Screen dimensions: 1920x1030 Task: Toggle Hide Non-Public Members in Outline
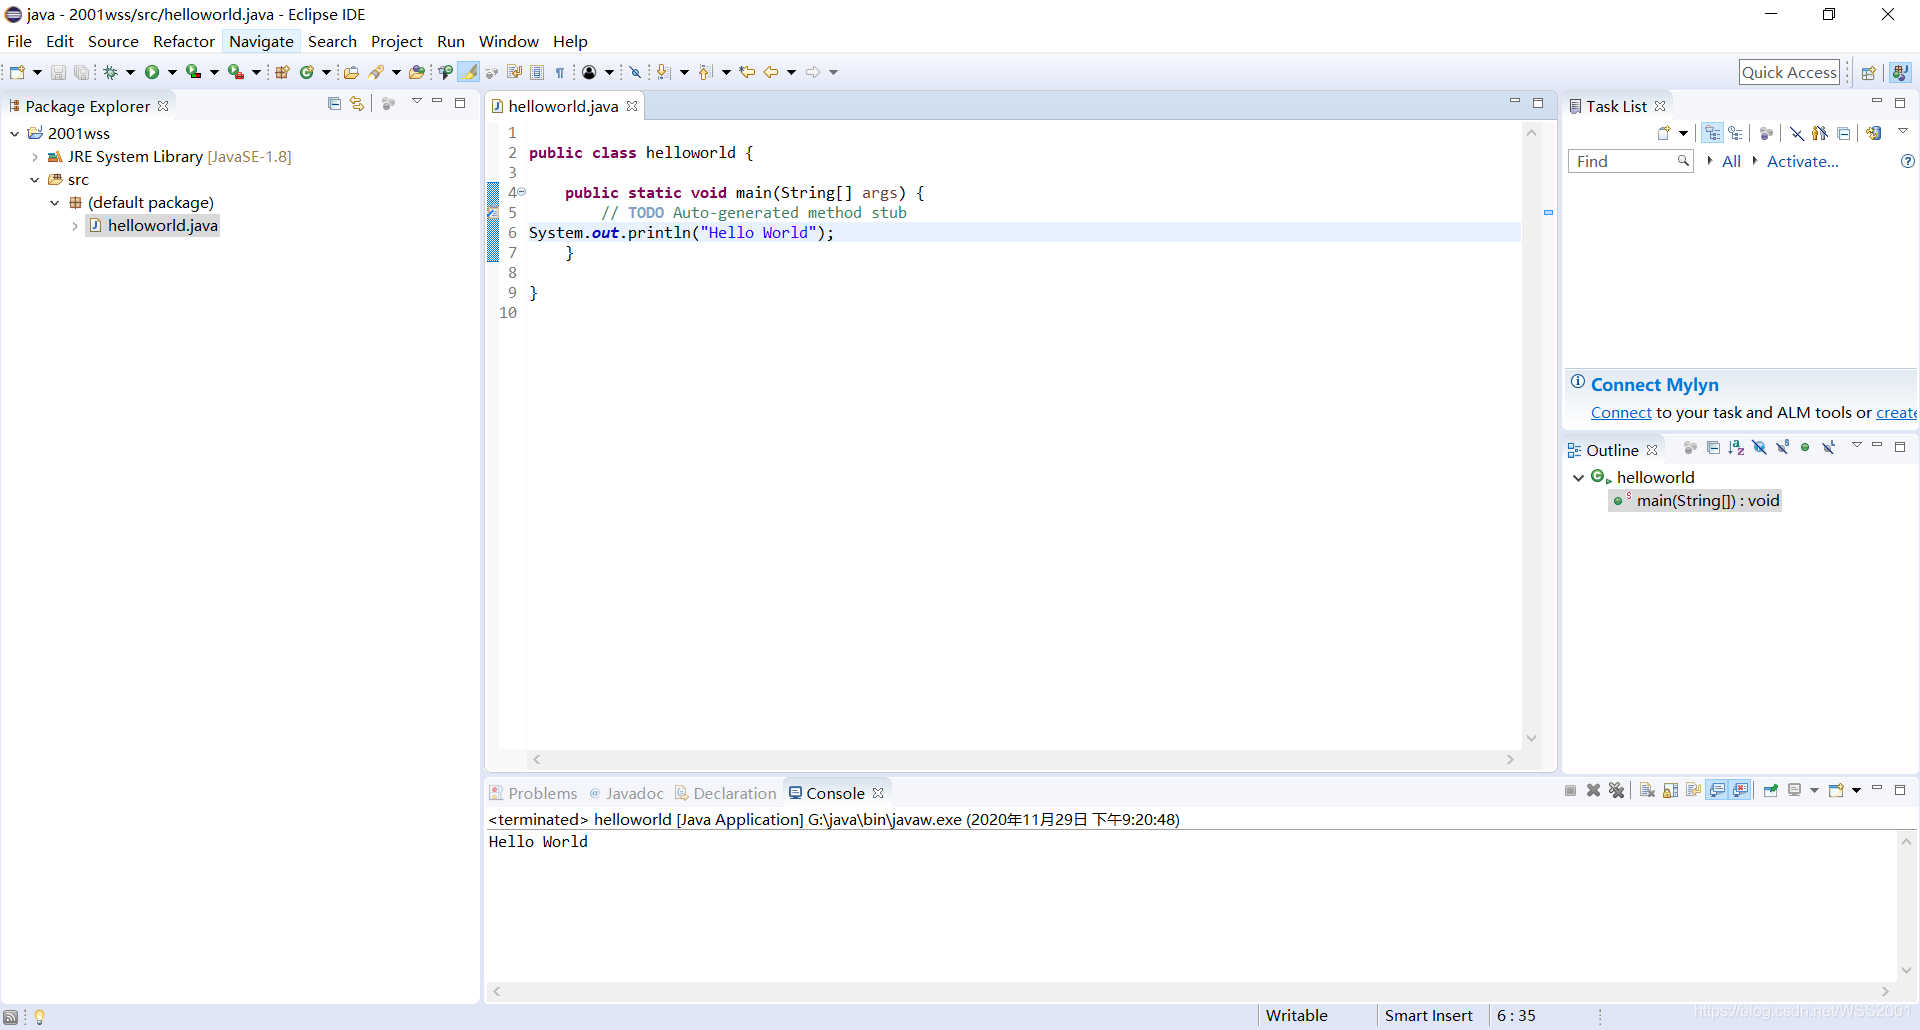point(1805,447)
